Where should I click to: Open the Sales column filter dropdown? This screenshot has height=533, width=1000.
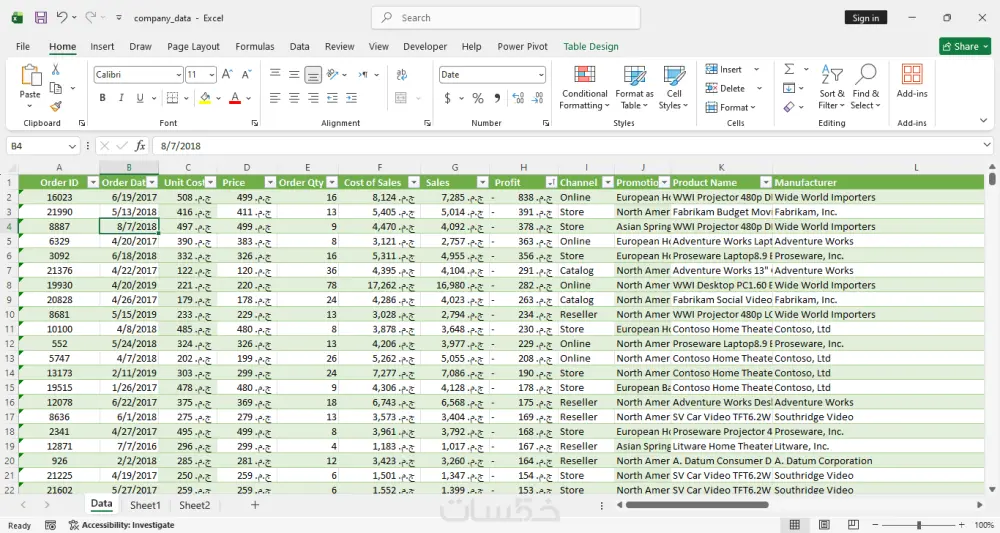point(482,182)
